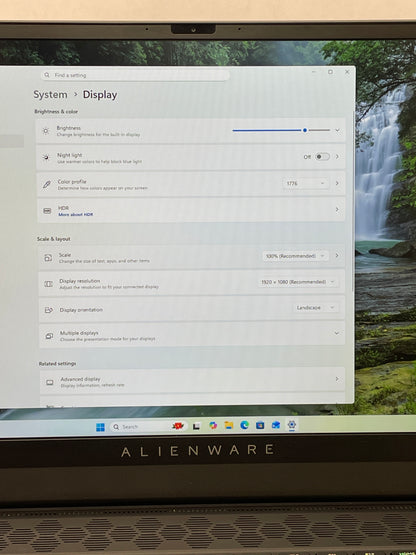
Task: Toggle Night light switch on
Action: point(323,156)
